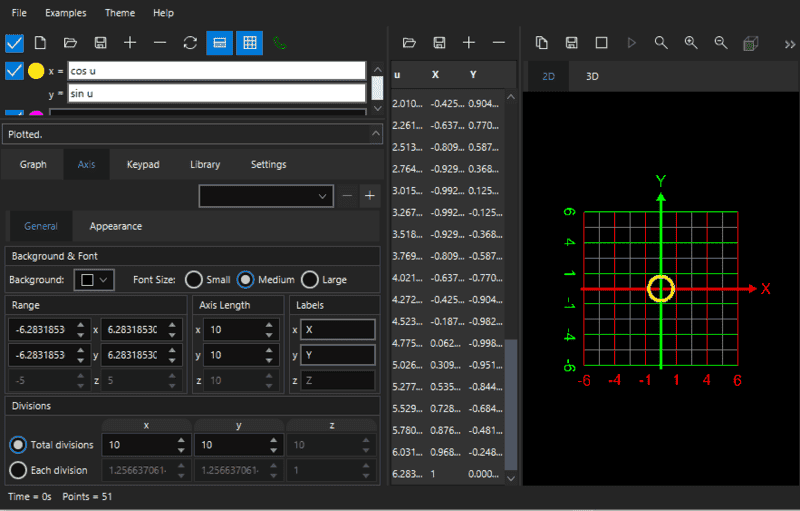Create a new file with blank page icon

(41, 43)
